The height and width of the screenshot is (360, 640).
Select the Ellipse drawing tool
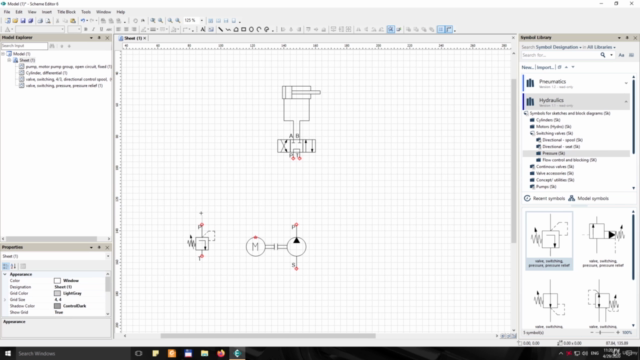251,29
